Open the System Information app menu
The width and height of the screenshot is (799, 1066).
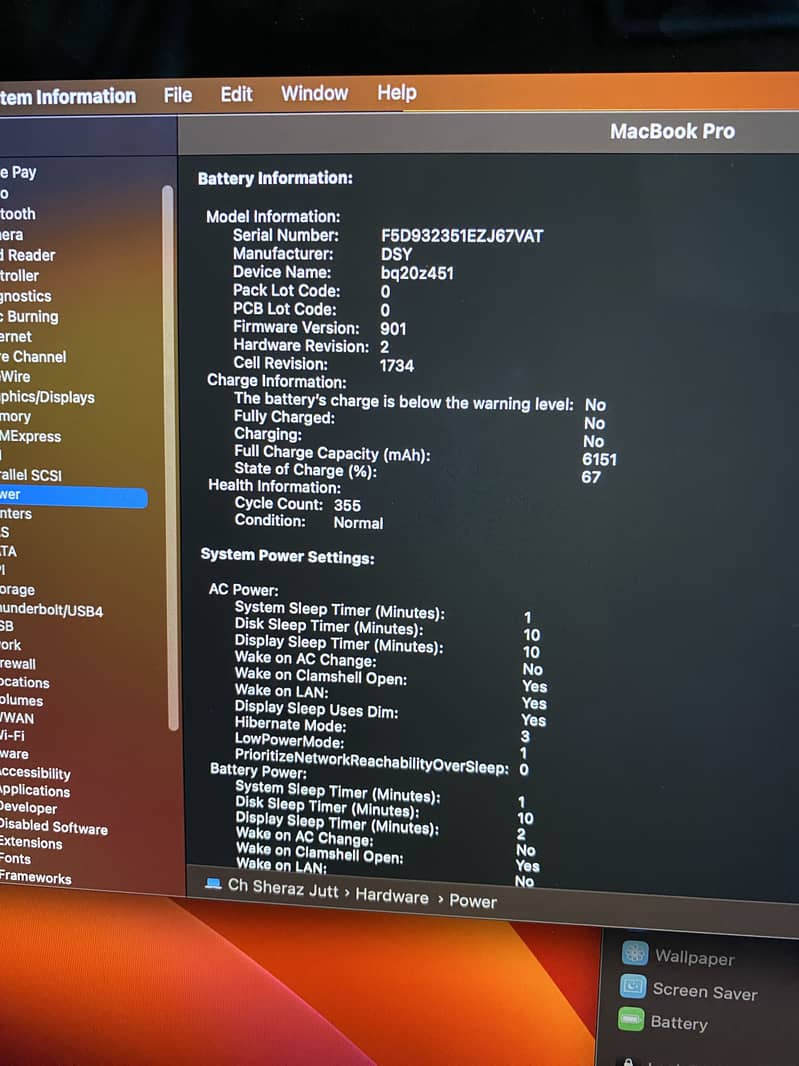coord(68,97)
